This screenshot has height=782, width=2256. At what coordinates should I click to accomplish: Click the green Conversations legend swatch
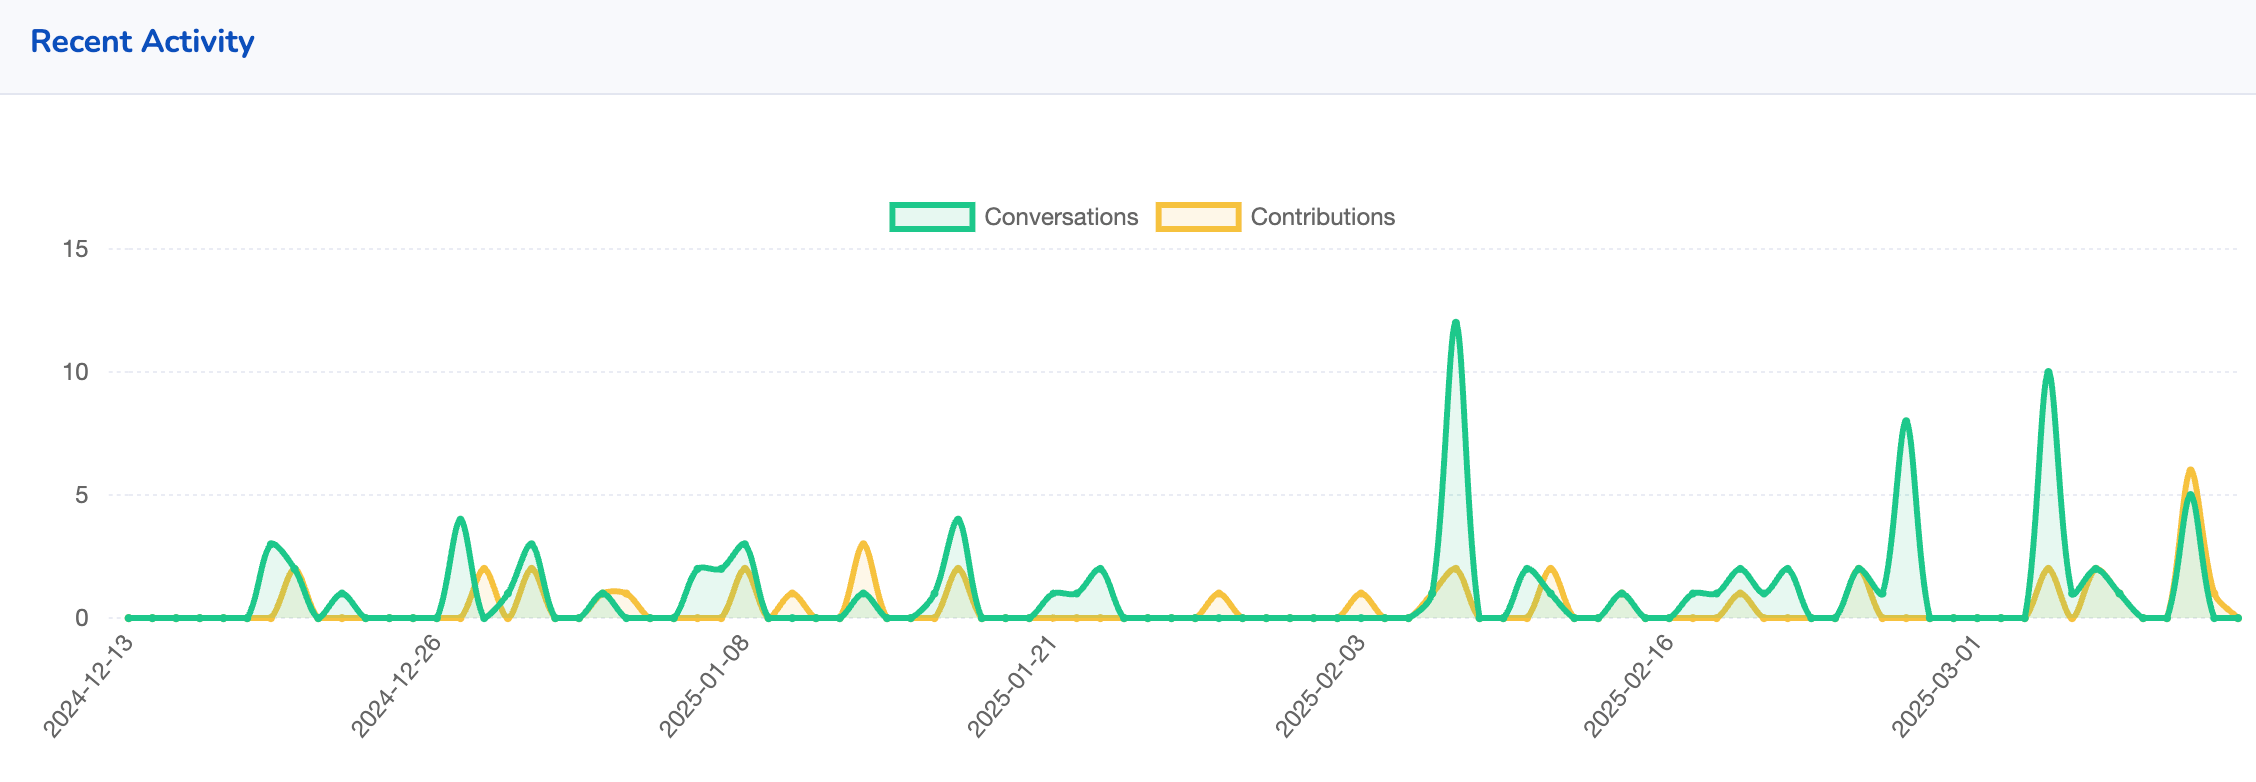[x=931, y=217]
